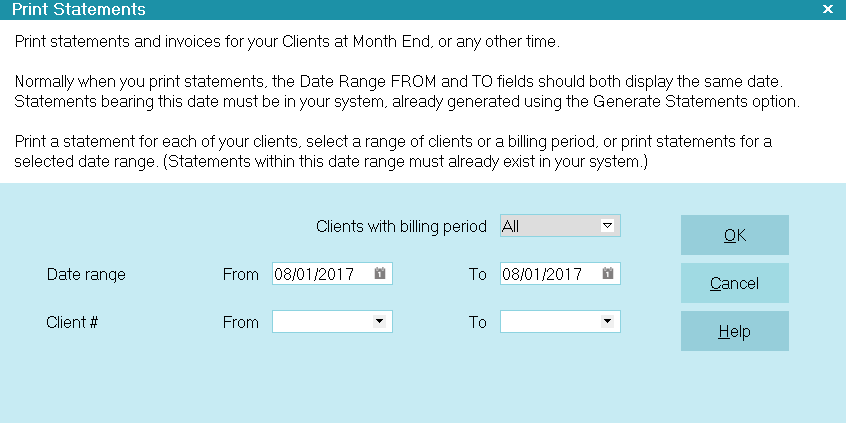Open the Help button
The height and width of the screenshot is (423, 846).
(735, 331)
